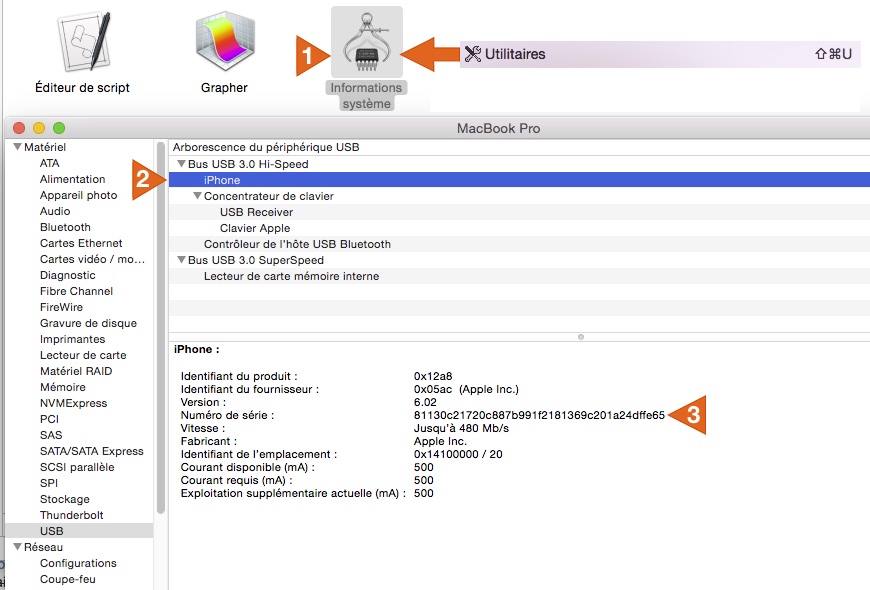
Task: Select SCSI parallèle in the sidebar
Action: click(77, 467)
